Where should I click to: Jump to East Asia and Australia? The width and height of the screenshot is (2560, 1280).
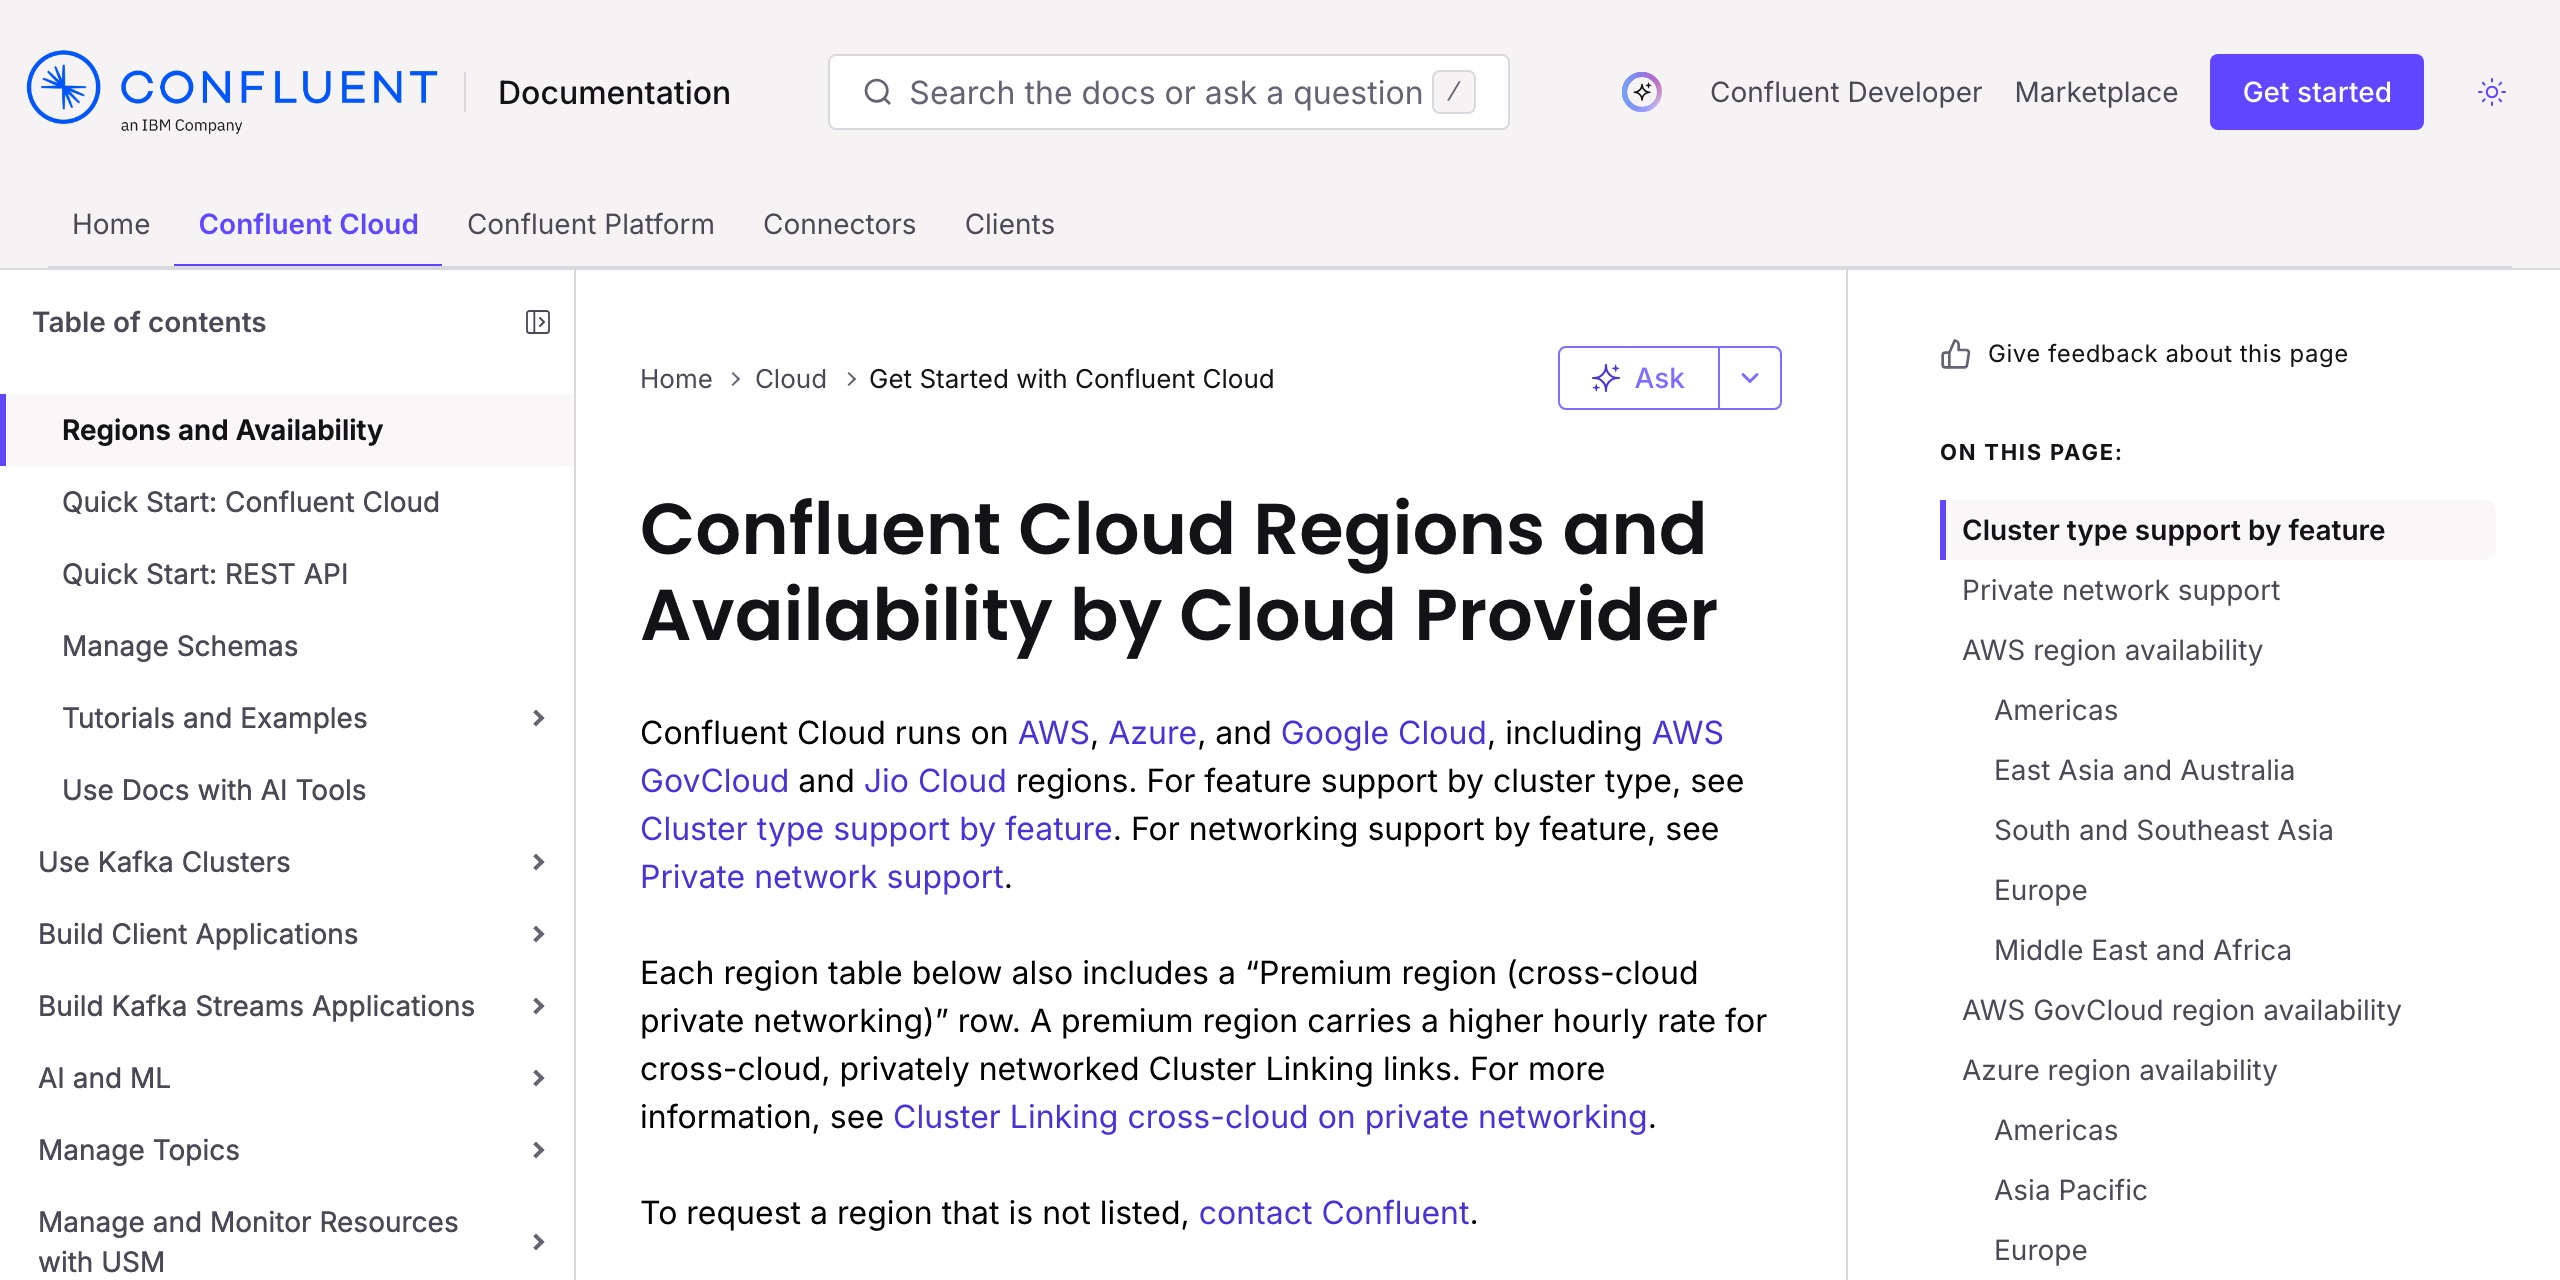(2144, 770)
